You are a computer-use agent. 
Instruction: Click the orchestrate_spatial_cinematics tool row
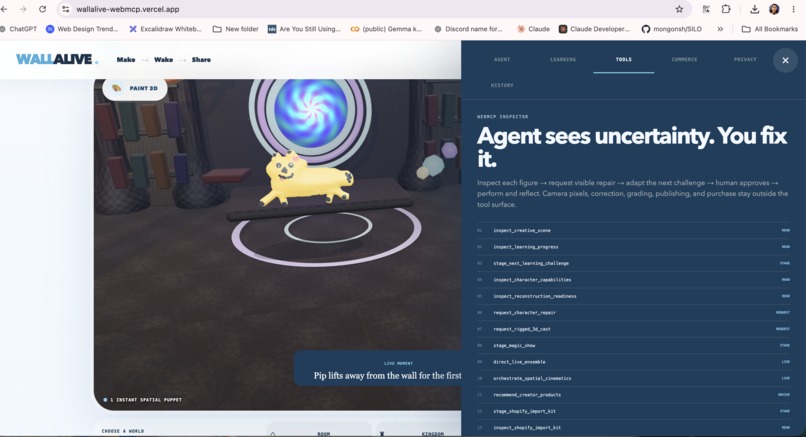[x=633, y=378]
